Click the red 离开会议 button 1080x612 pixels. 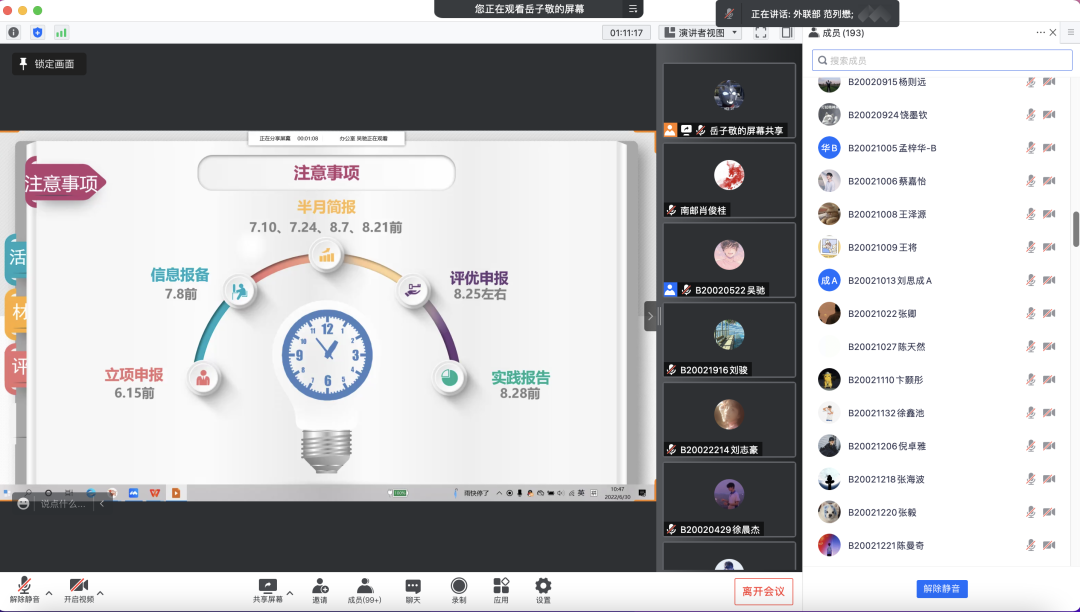(x=764, y=591)
